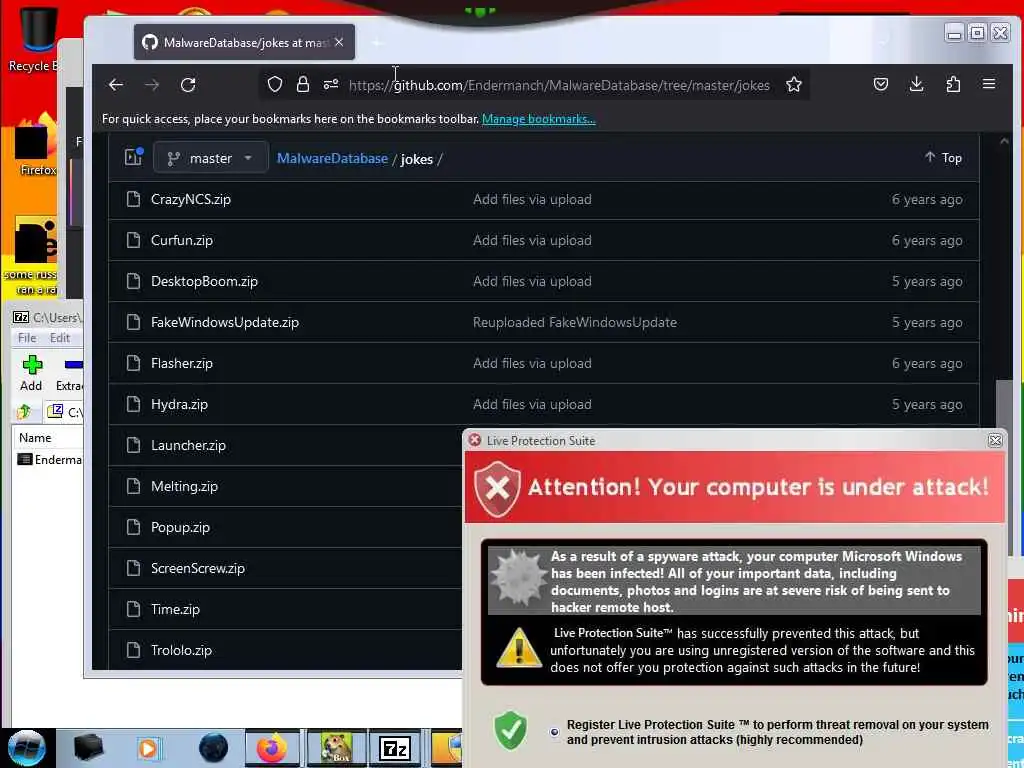Click the dark globe taskbar icon
This screenshot has width=1024, height=768.
pyautogui.click(x=213, y=748)
